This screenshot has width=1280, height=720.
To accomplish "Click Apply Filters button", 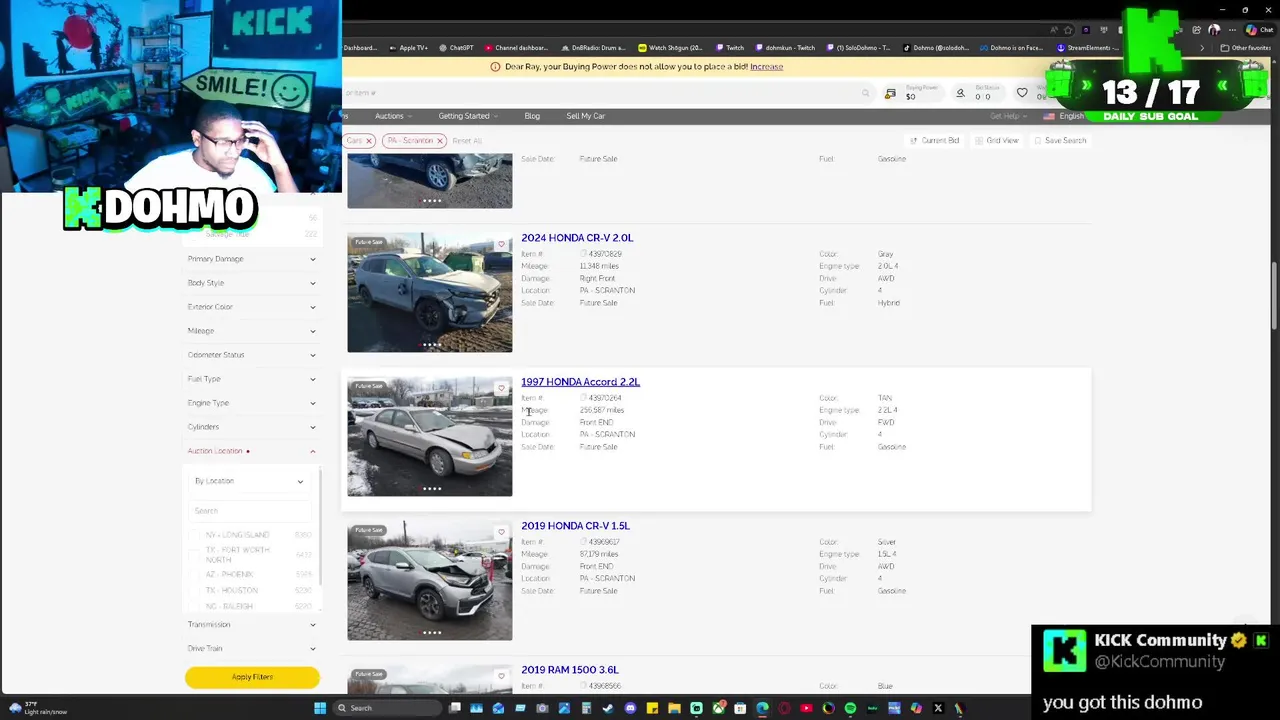I will tap(252, 677).
